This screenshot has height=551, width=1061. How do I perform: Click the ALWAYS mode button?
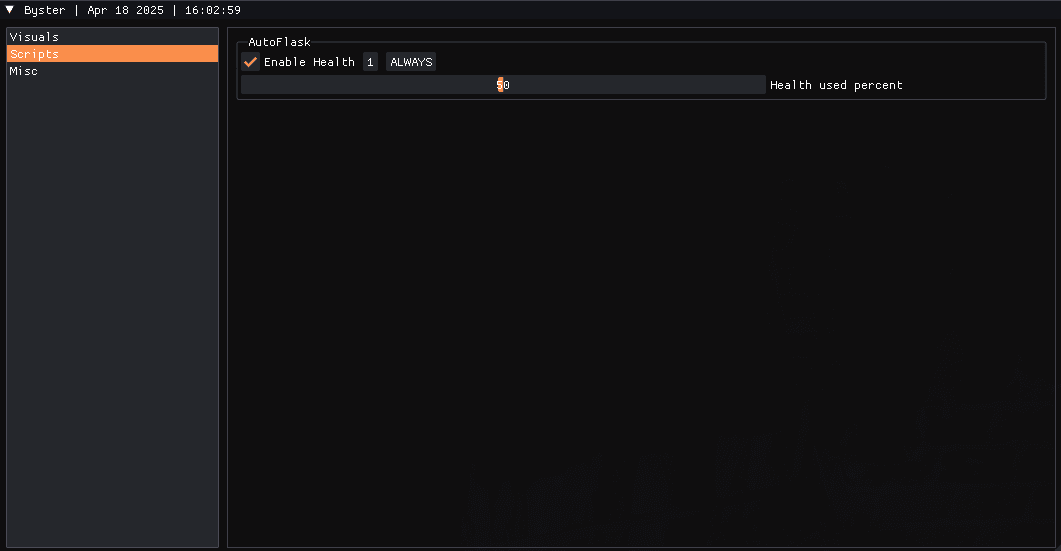(x=411, y=62)
